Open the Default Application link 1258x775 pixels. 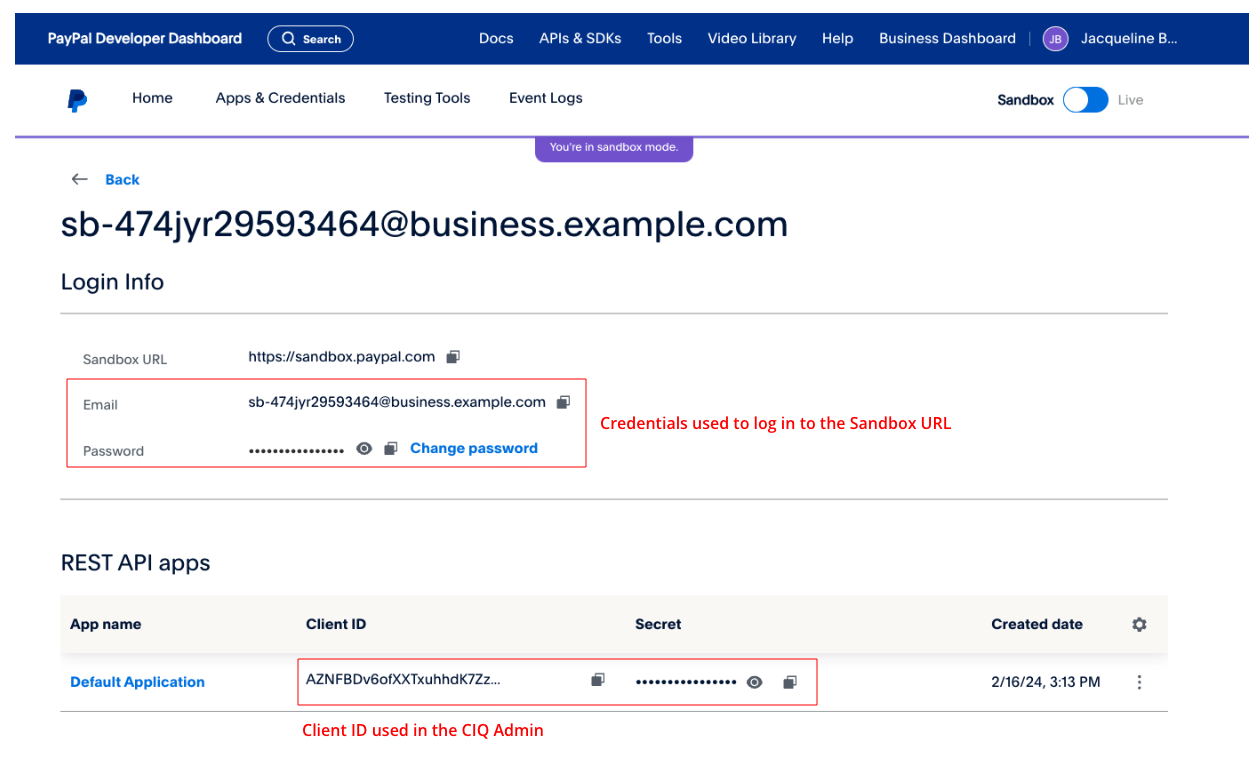(137, 682)
